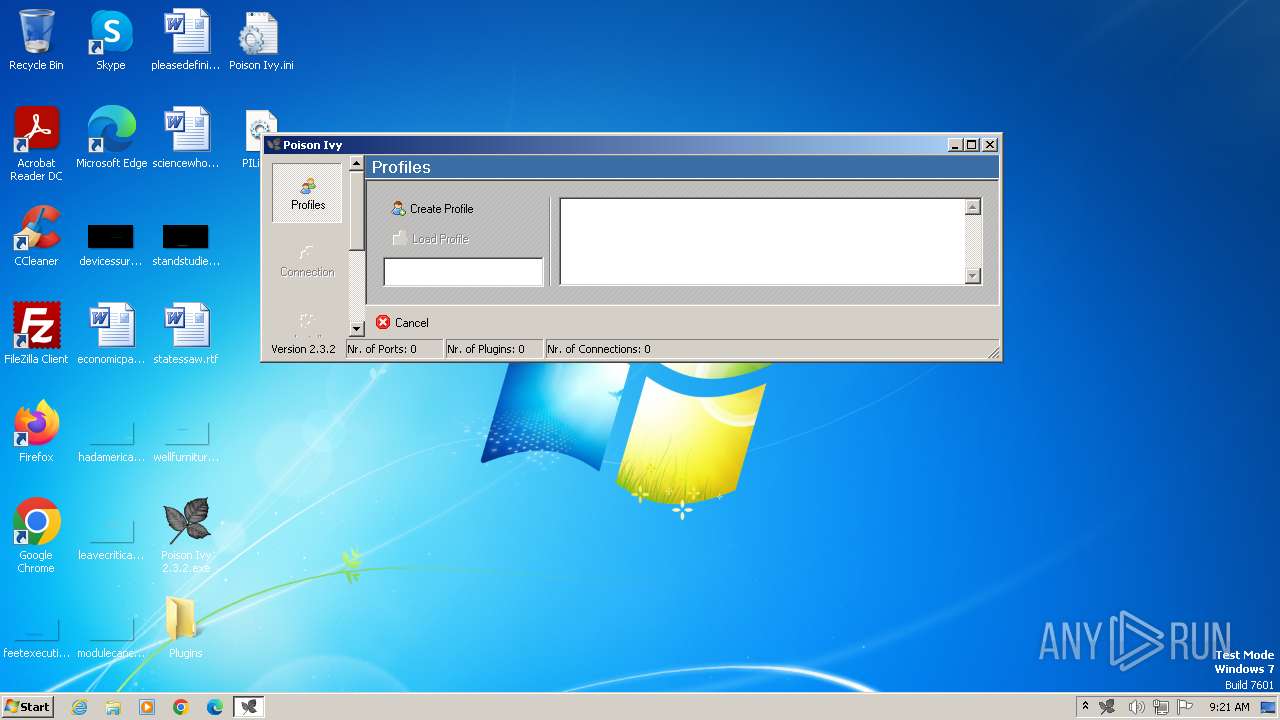Viewport: 1280px width, 720px height.
Task: Open the Start menu
Action: 27,706
